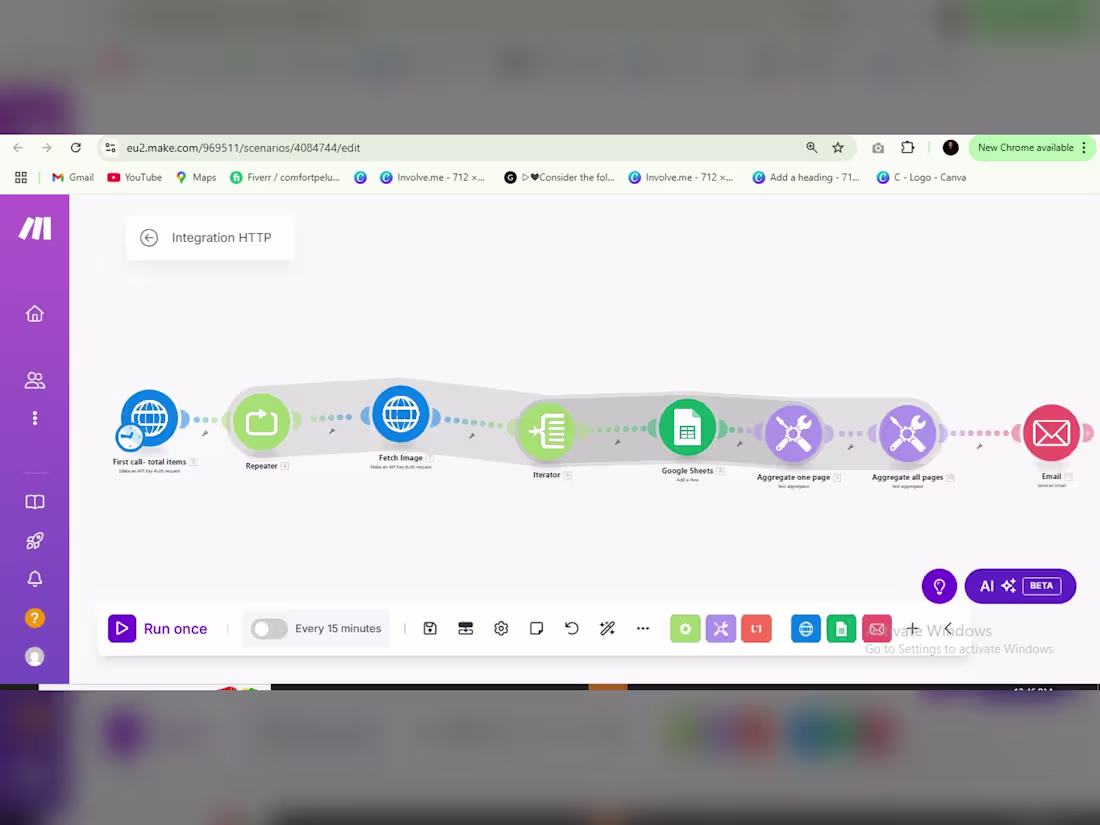
Task: Select the Iterator module
Action: point(546,431)
